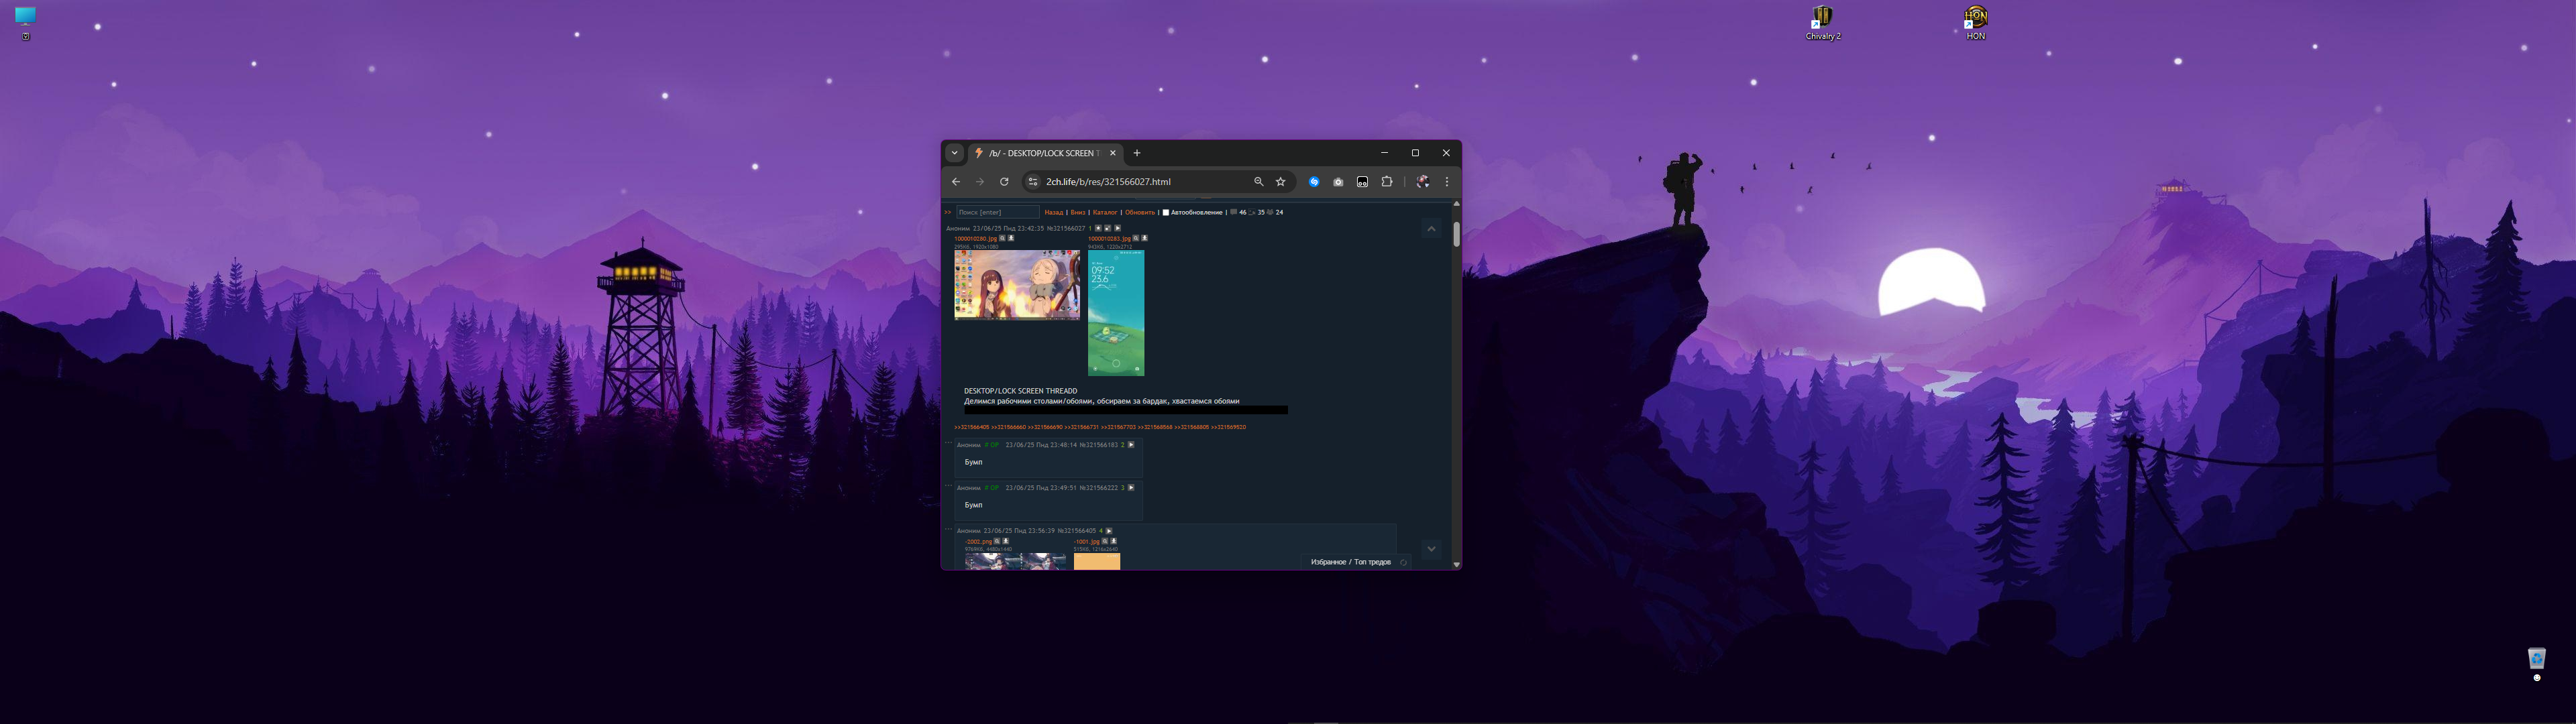Open the Каталог link
The height and width of the screenshot is (724, 2576).
pyautogui.click(x=1105, y=212)
